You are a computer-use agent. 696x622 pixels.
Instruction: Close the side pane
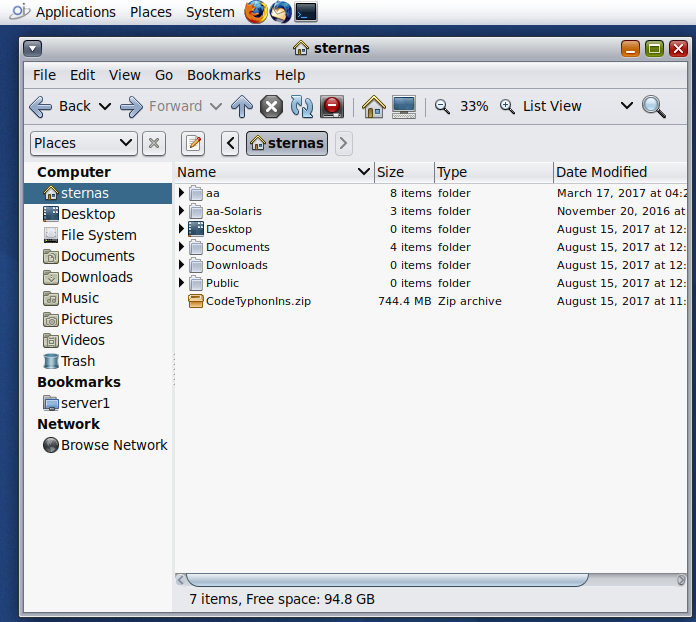tap(154, 143)
